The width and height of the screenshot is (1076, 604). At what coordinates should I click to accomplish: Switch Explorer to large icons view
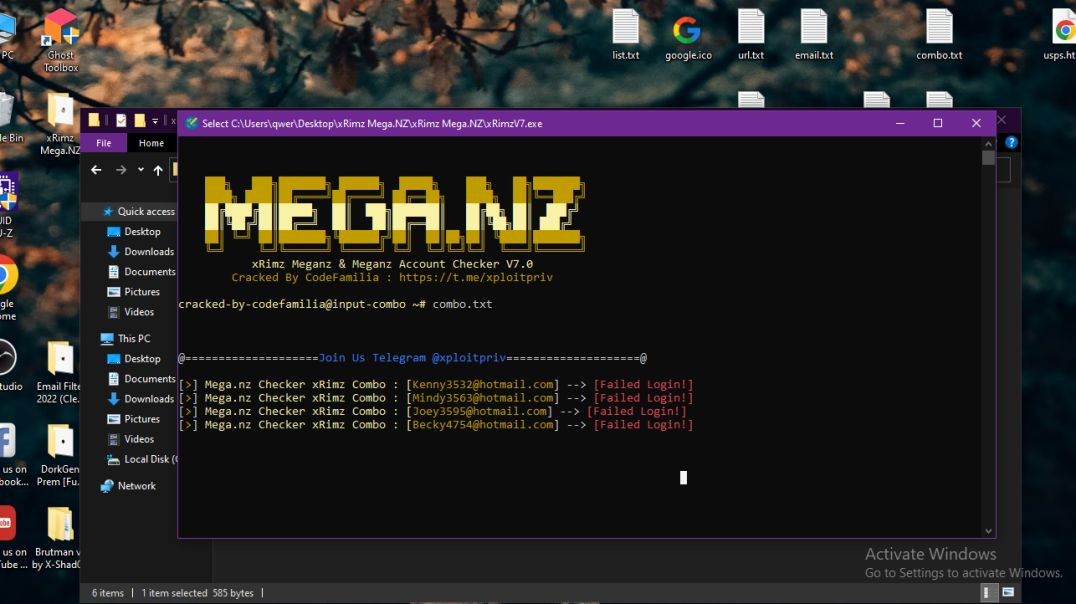tap(1007, 592)
